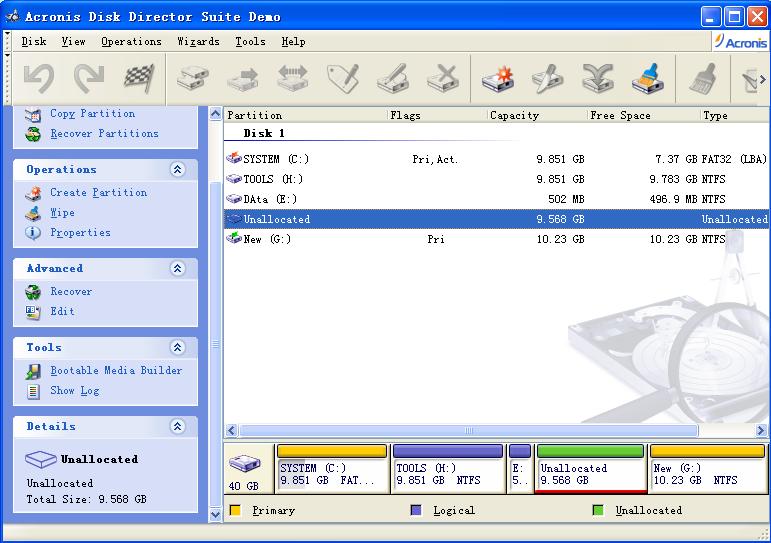Viewport: 771px width, 543px height.
Task: Open Bootable Media Builder link
Action: 116,370
